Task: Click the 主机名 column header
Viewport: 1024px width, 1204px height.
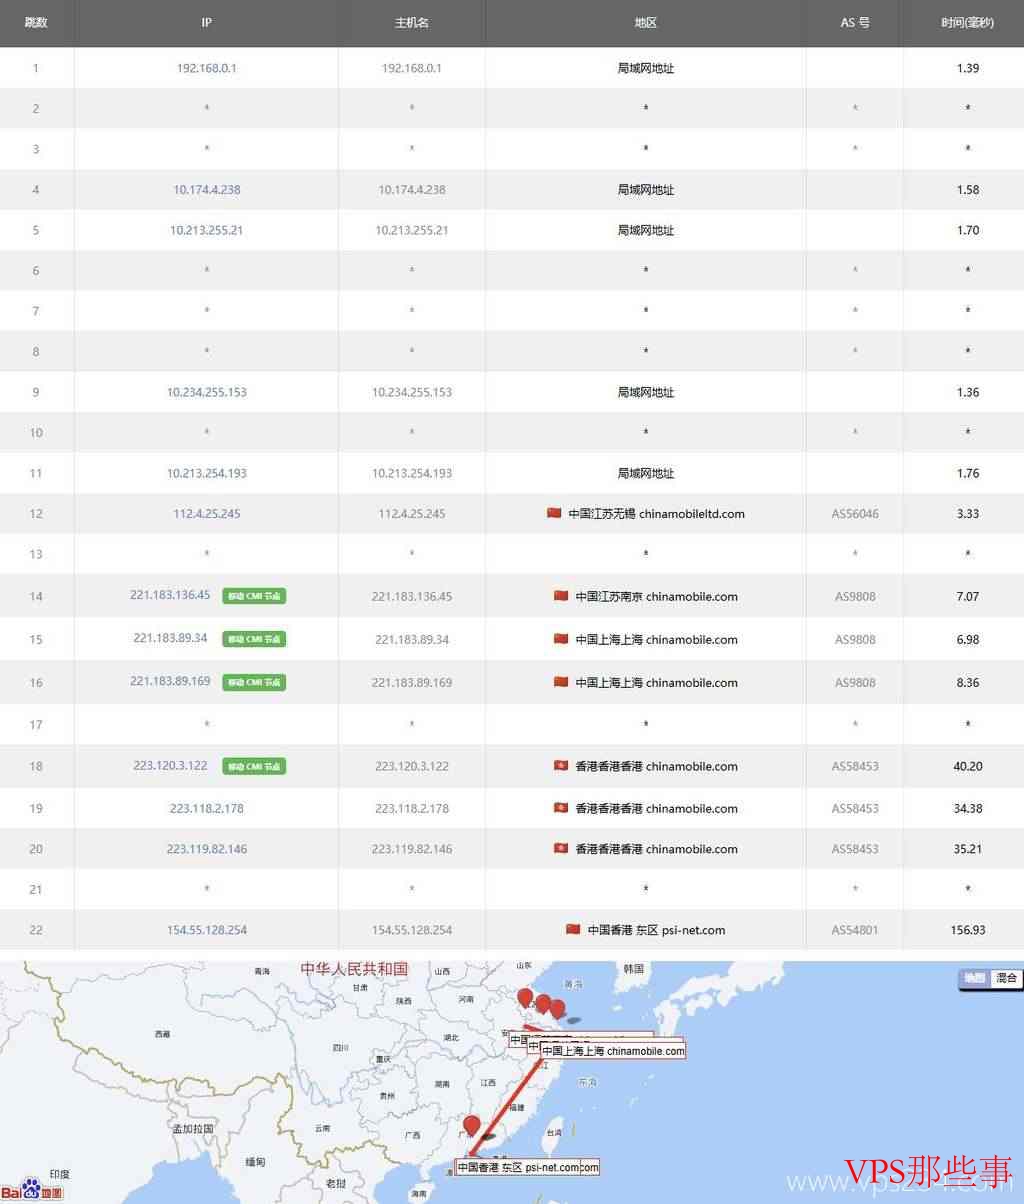Action: pyautogui.click(x=411, y=22)
